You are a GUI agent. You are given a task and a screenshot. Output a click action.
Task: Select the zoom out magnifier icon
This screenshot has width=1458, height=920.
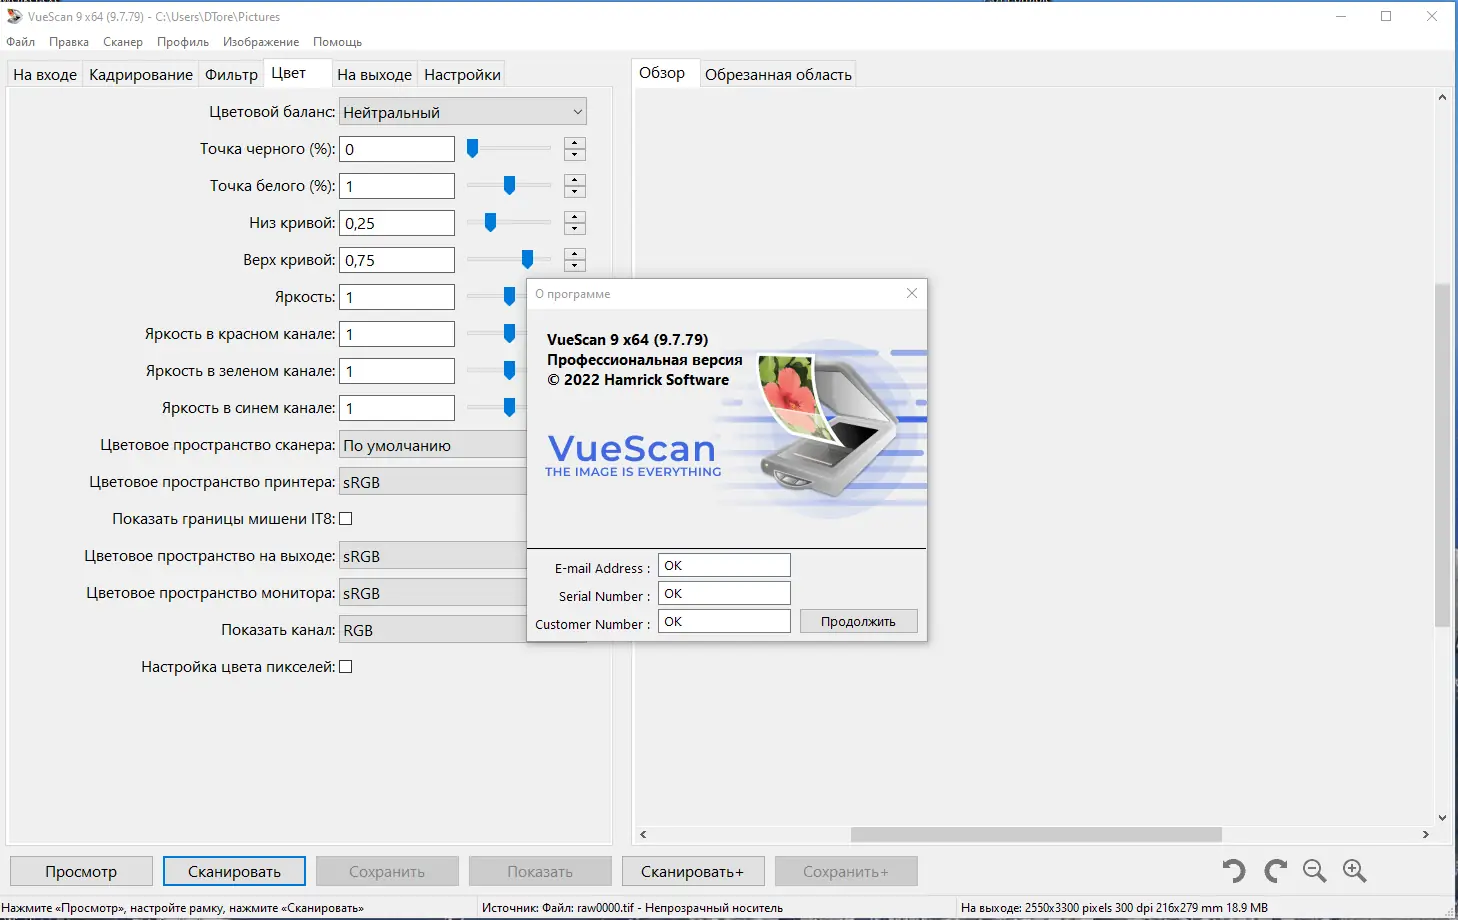(1314, 870)
